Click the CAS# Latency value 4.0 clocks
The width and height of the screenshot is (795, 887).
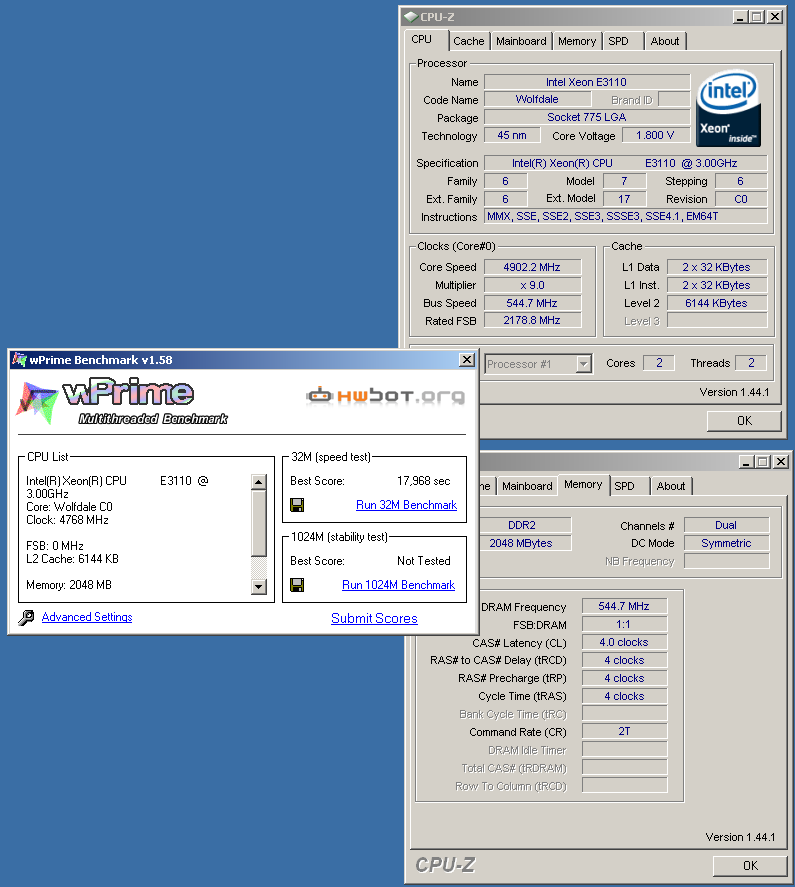(x=624, y=643)
